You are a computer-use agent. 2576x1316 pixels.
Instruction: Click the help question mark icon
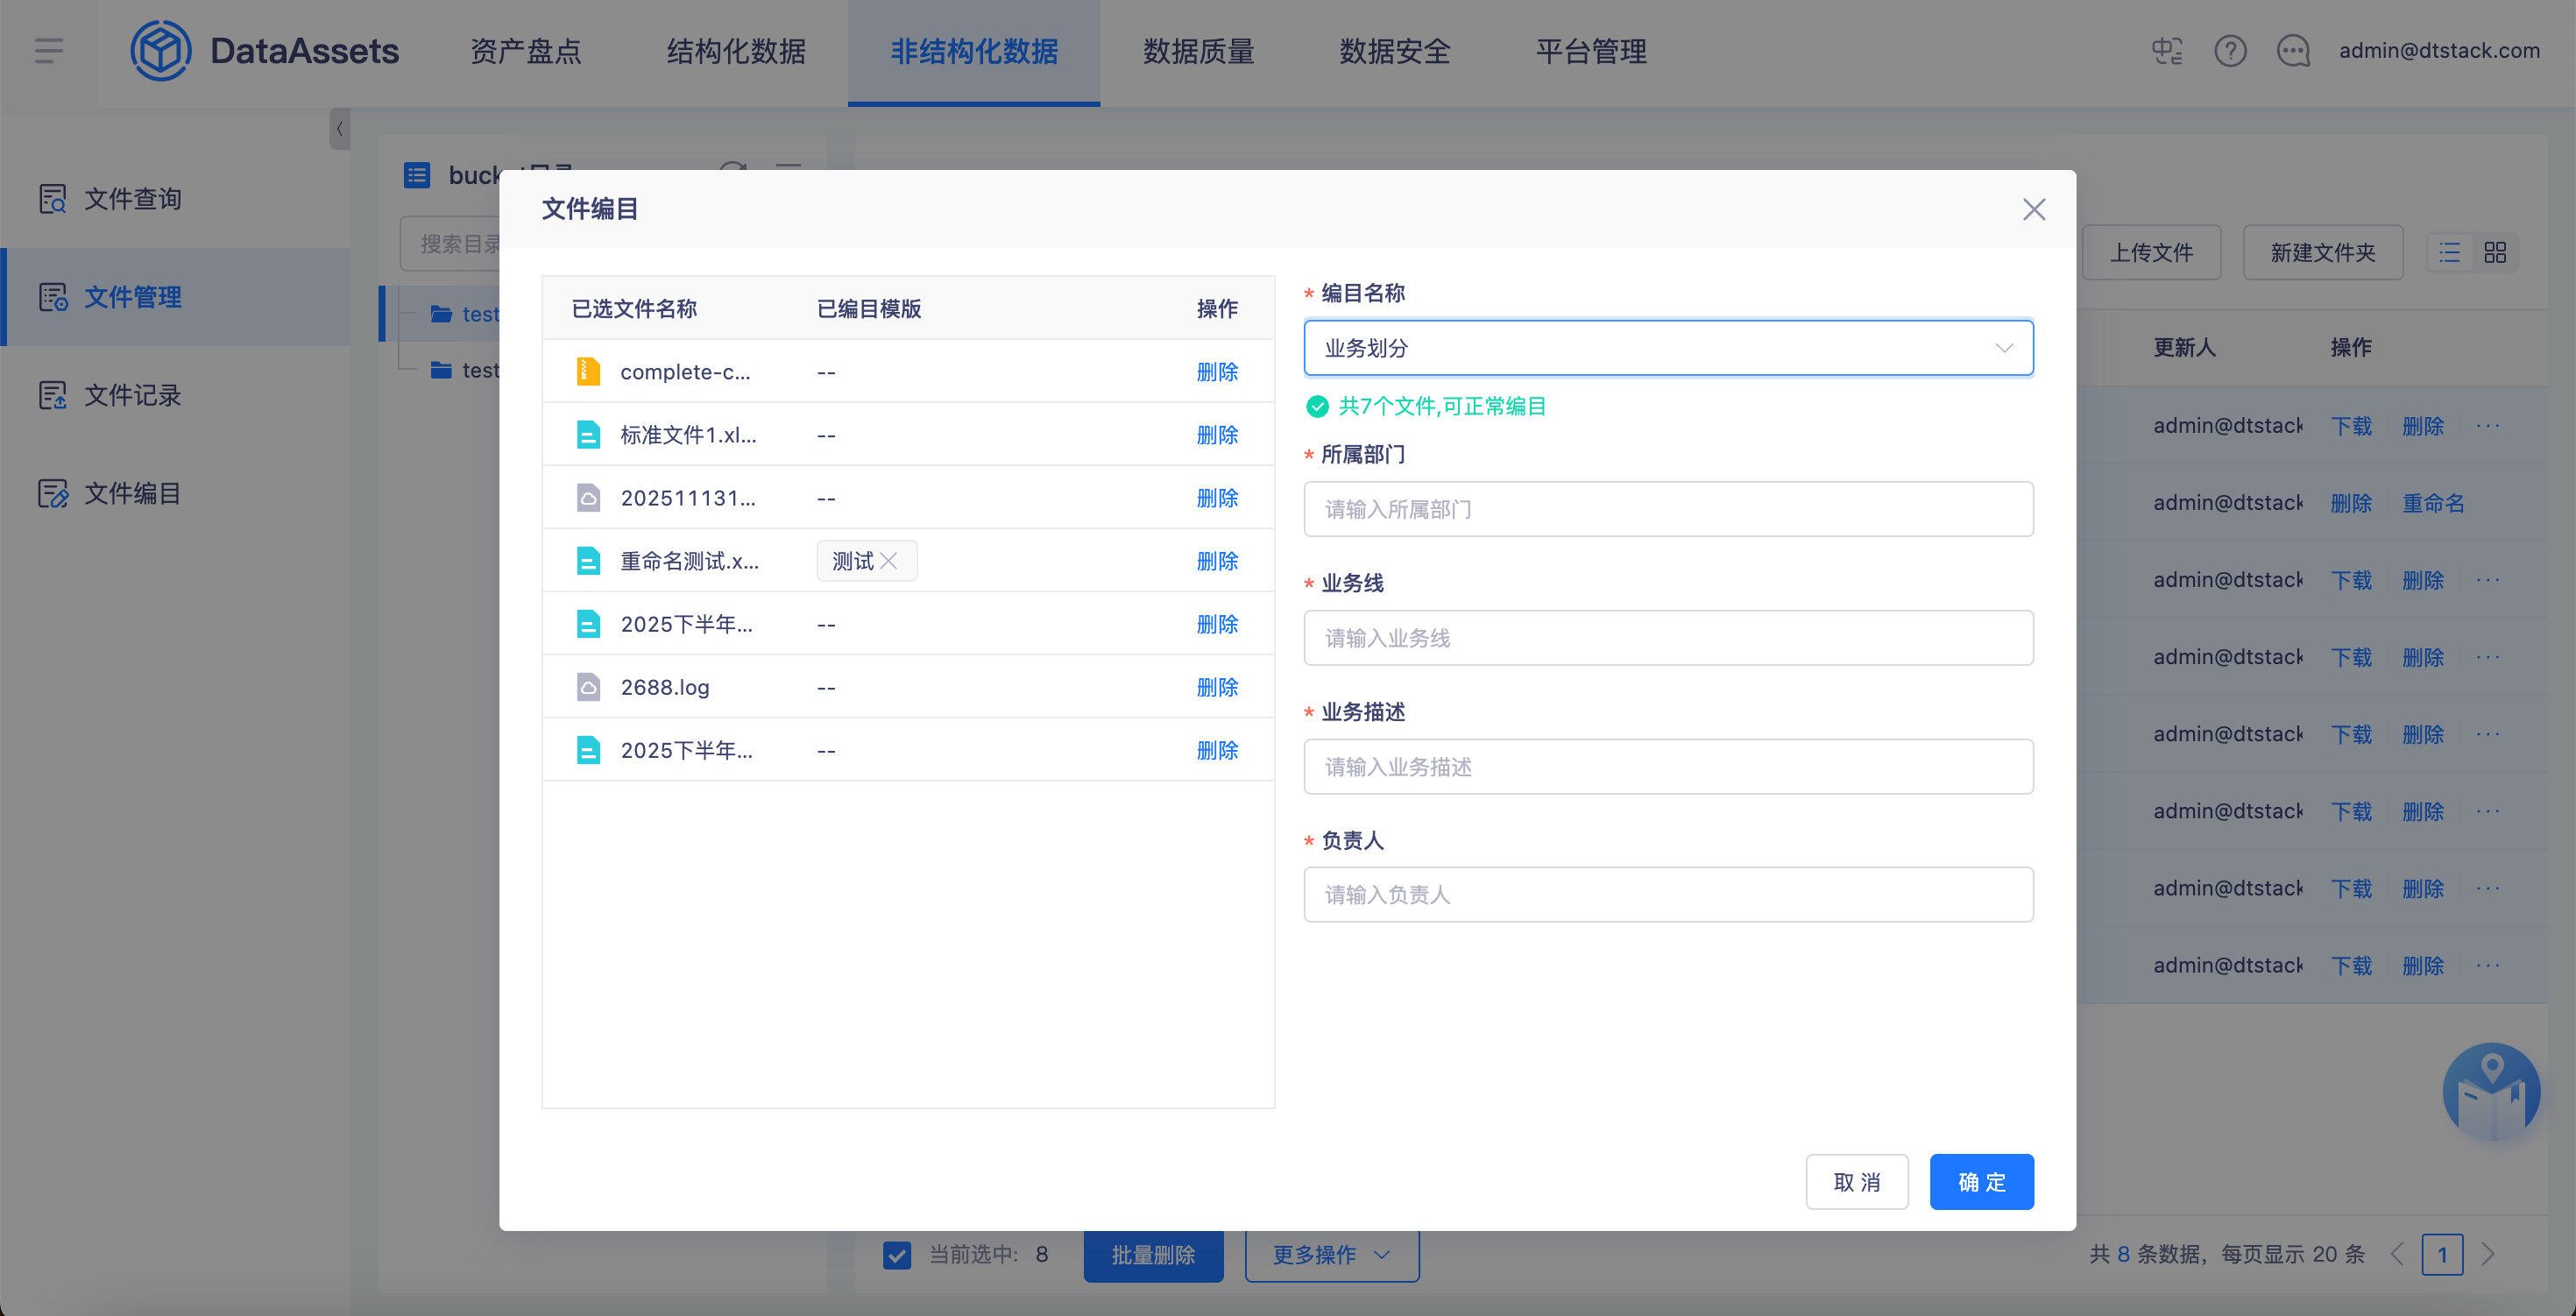pos(2229,51)
